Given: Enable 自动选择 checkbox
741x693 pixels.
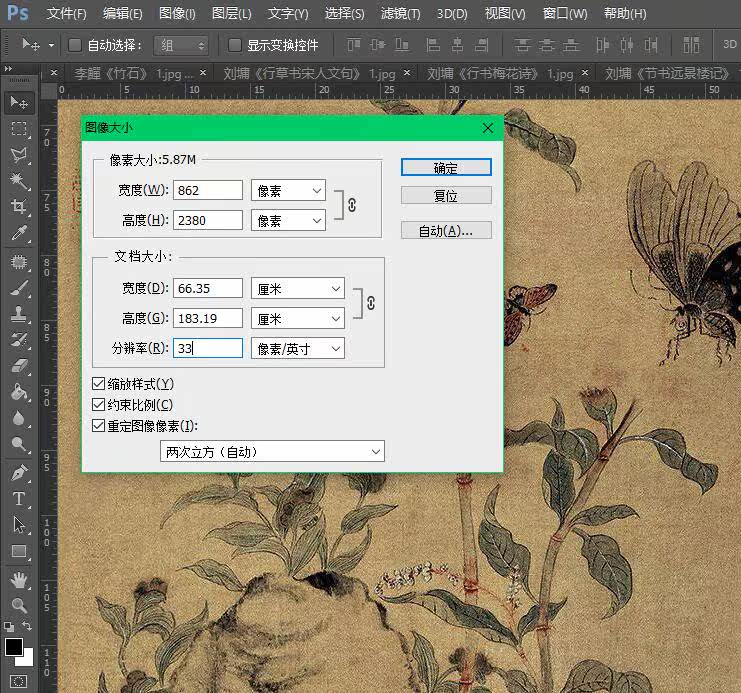Looking at the screenshot, I should pos(75,45).
